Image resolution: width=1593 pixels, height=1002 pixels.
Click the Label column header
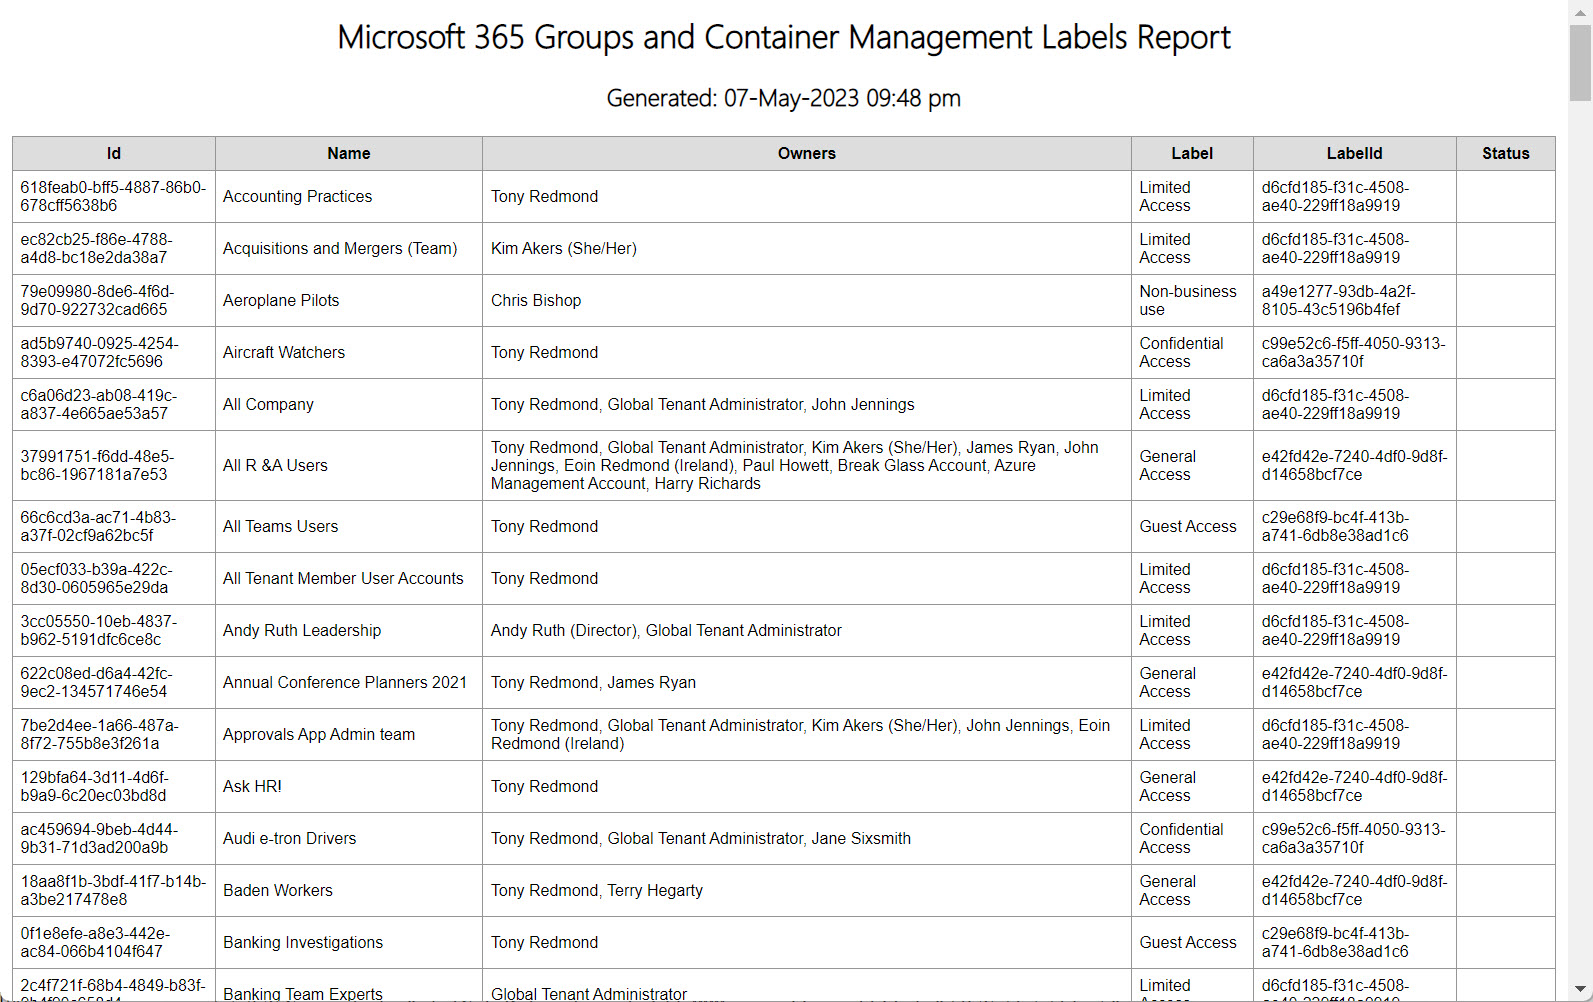1192,153
